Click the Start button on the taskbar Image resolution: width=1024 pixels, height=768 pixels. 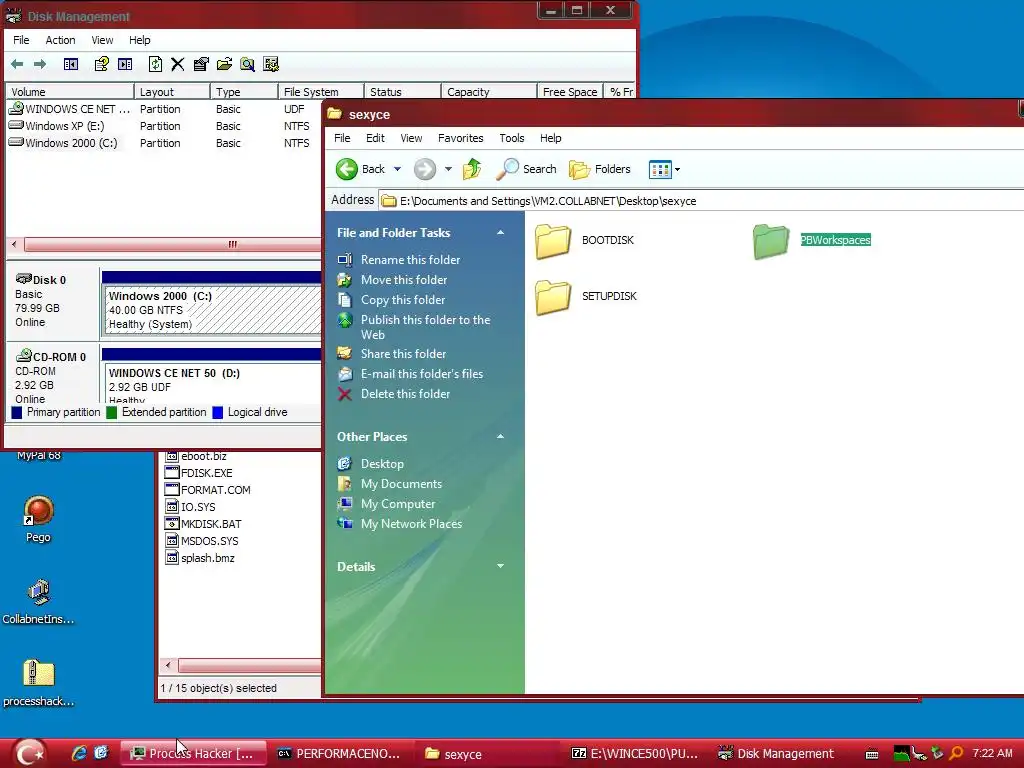tap(29, 753)
